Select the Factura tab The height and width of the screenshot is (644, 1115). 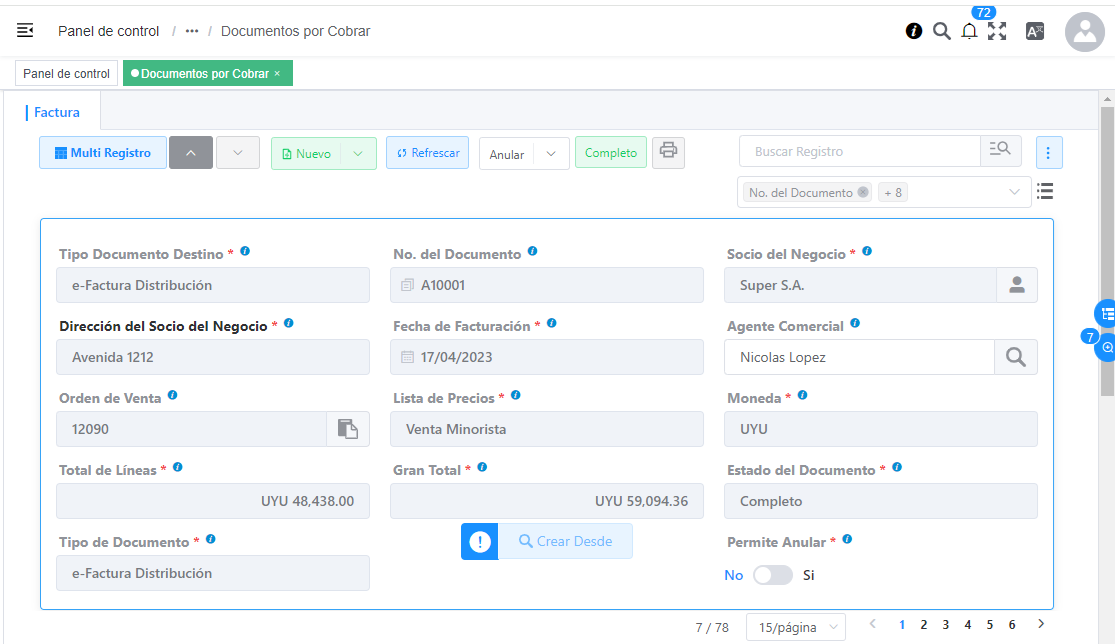[x=57, y=112]
